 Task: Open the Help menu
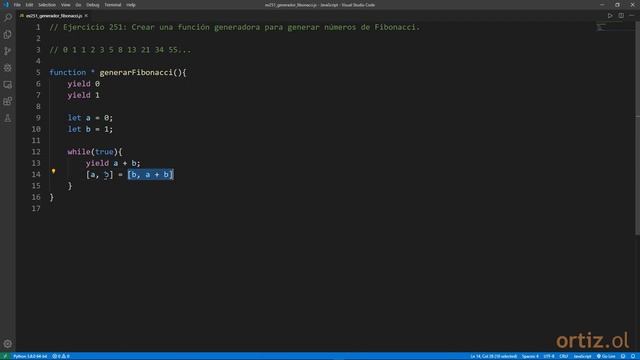(131, 5)
